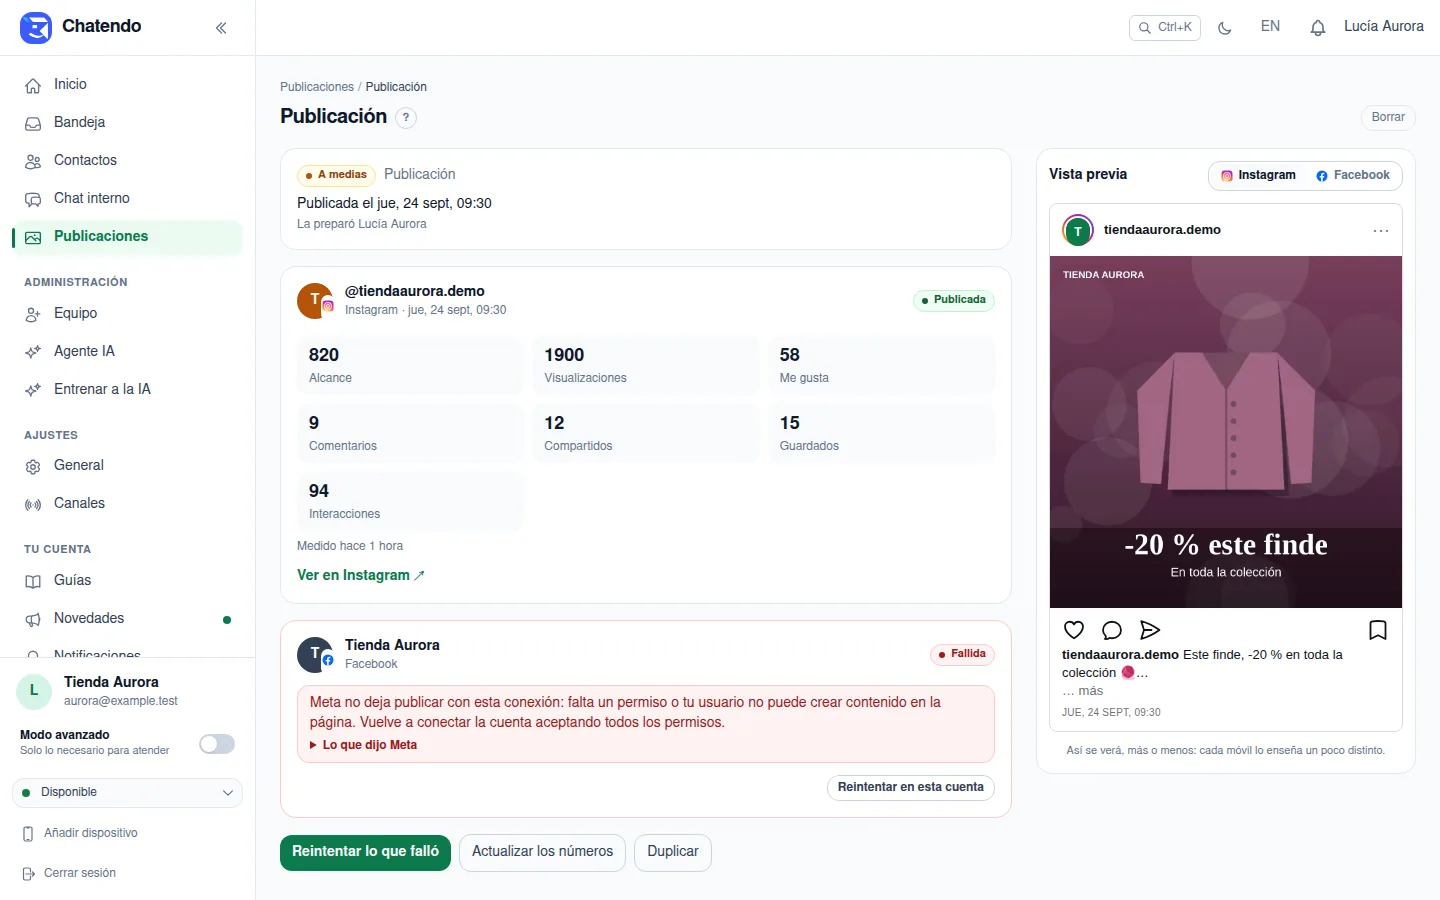Click Reintentar lo que falló button

point(366,852)
